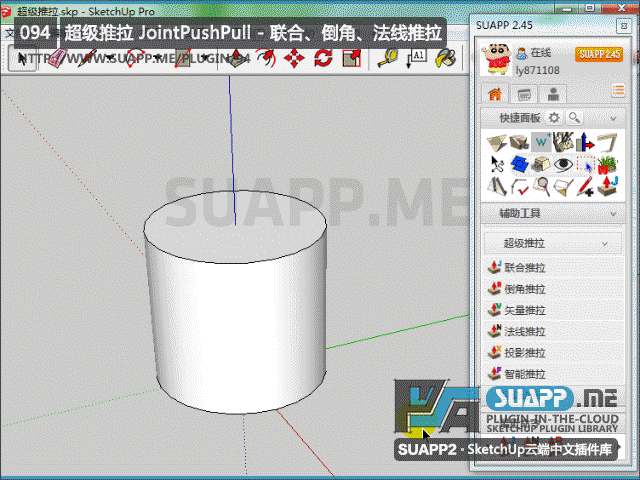640x480 pixels.
Task: Click the orange SUAPP 2.45 badge
Action: [599, 54]
